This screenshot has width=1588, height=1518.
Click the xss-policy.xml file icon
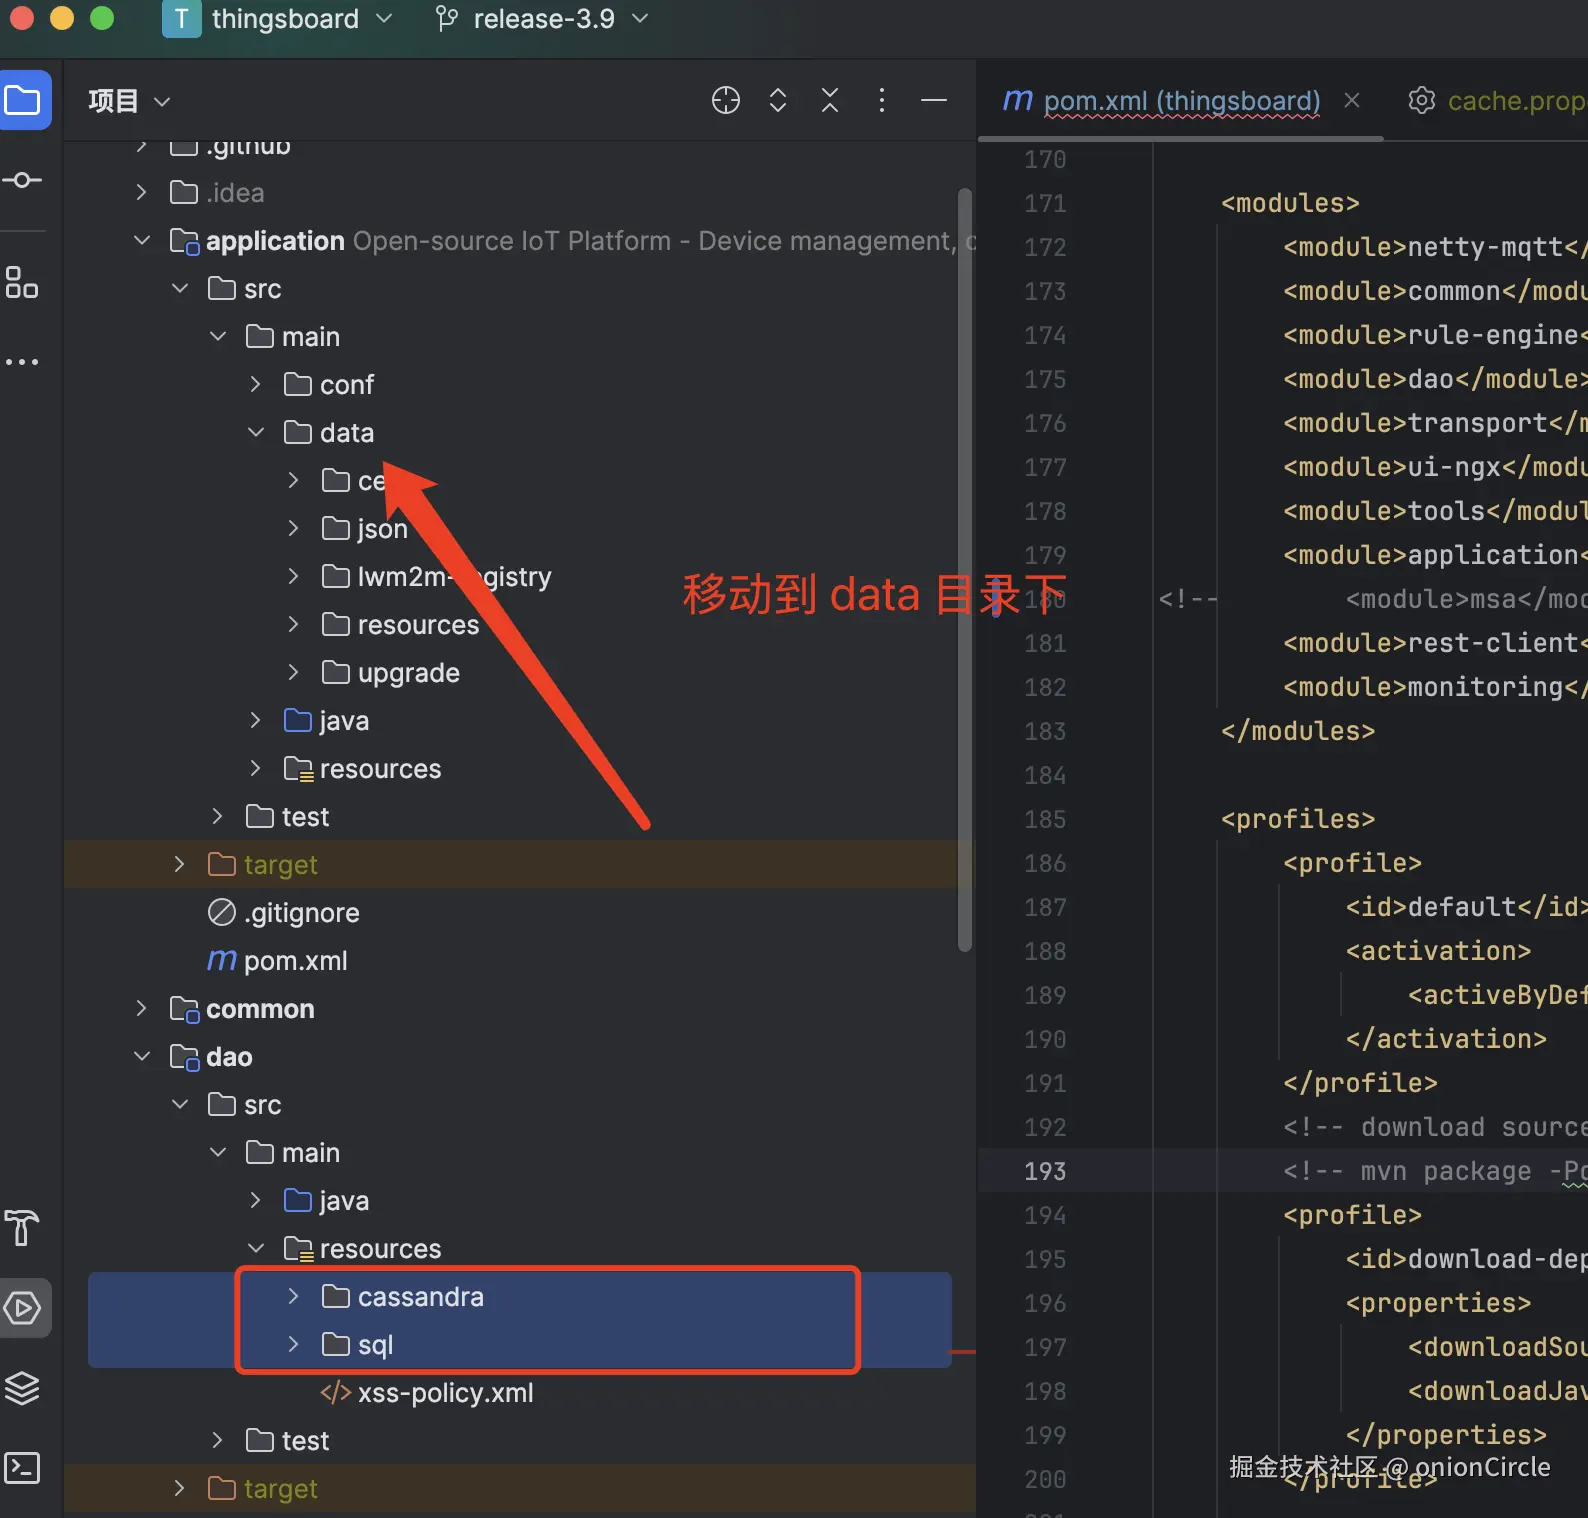tap(335, 1392)
